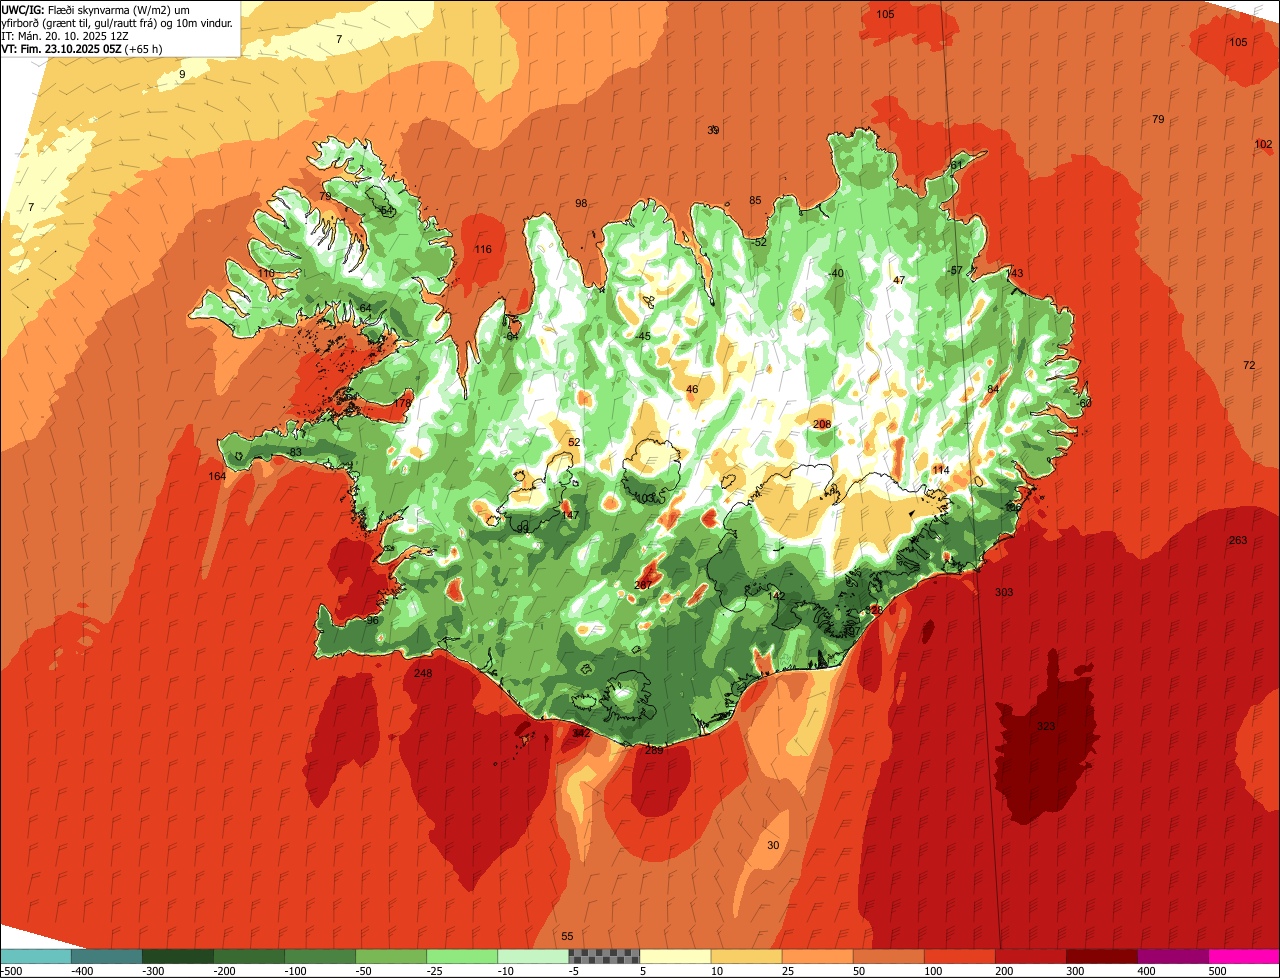Click the '-52' value near the north coast
The height and width of the screenshot is (978, 1280).
click(759, 243)
